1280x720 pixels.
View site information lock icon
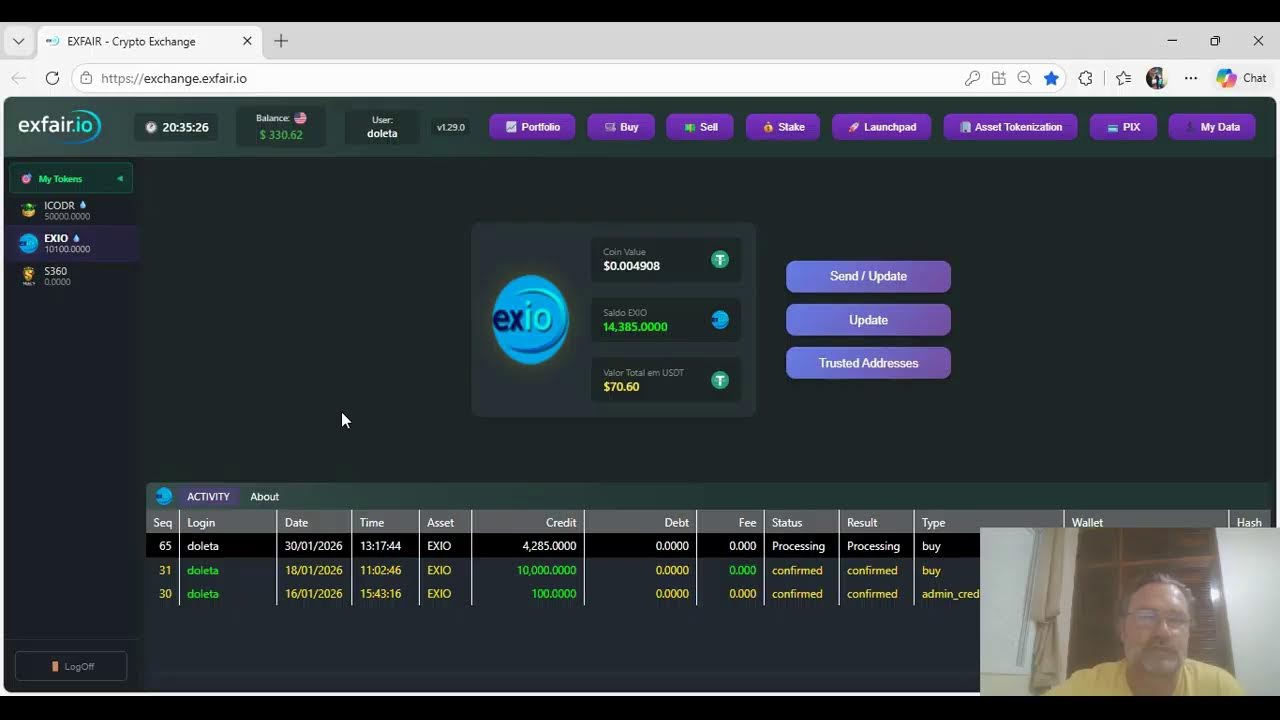click(x=86, y=78)
